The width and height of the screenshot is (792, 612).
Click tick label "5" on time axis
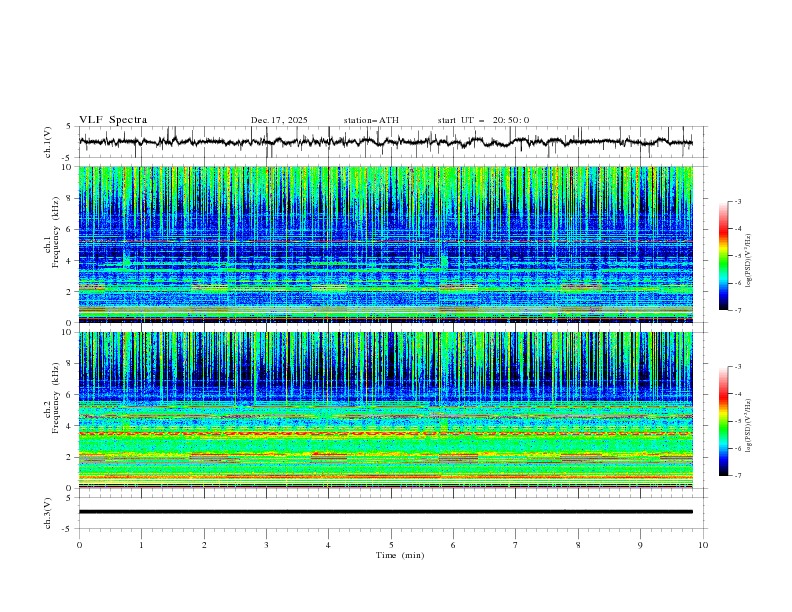tap(391, 545)
